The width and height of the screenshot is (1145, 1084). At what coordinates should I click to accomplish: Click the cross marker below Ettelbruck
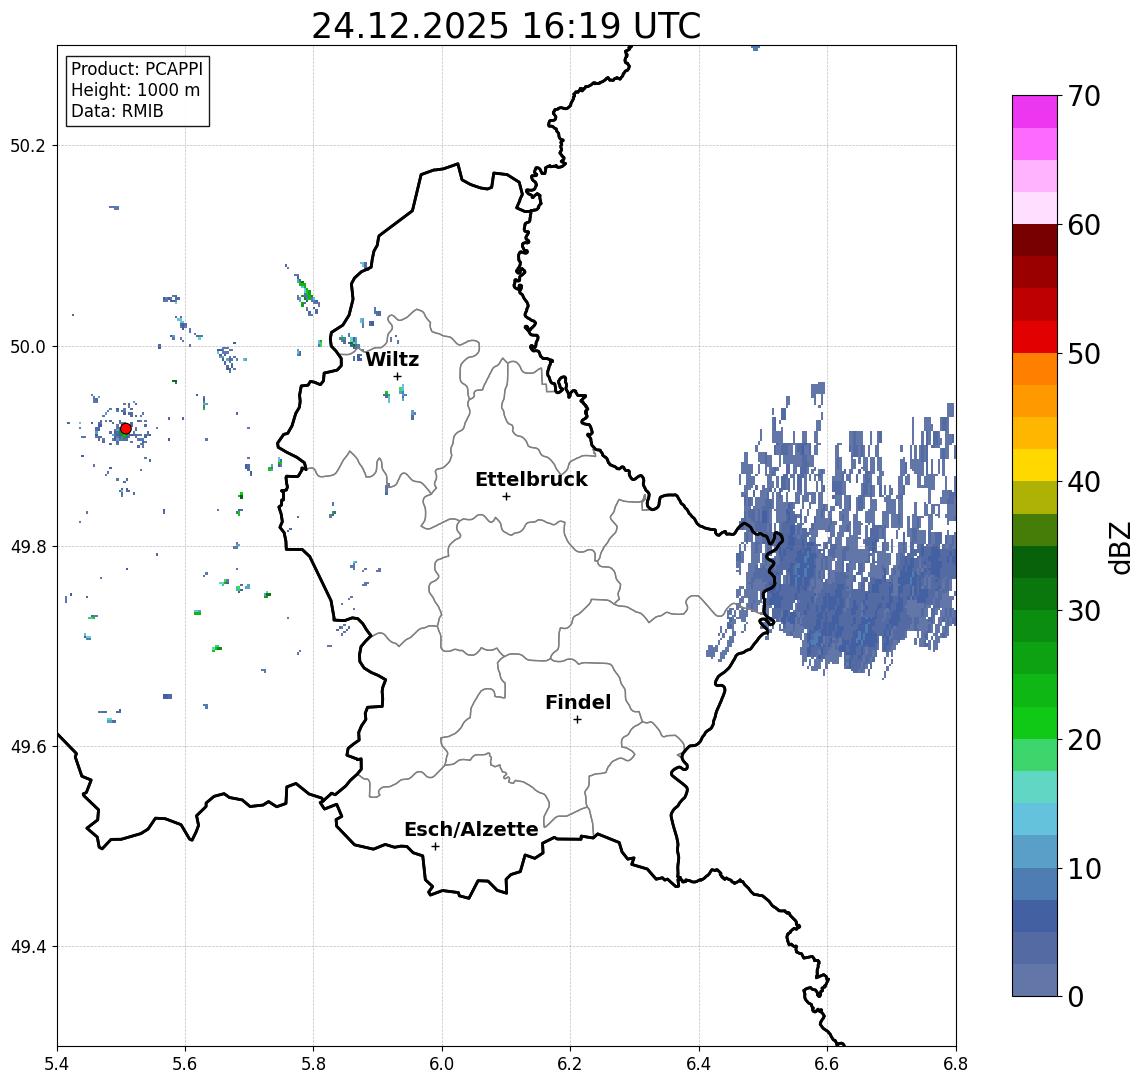pos(506,497)
